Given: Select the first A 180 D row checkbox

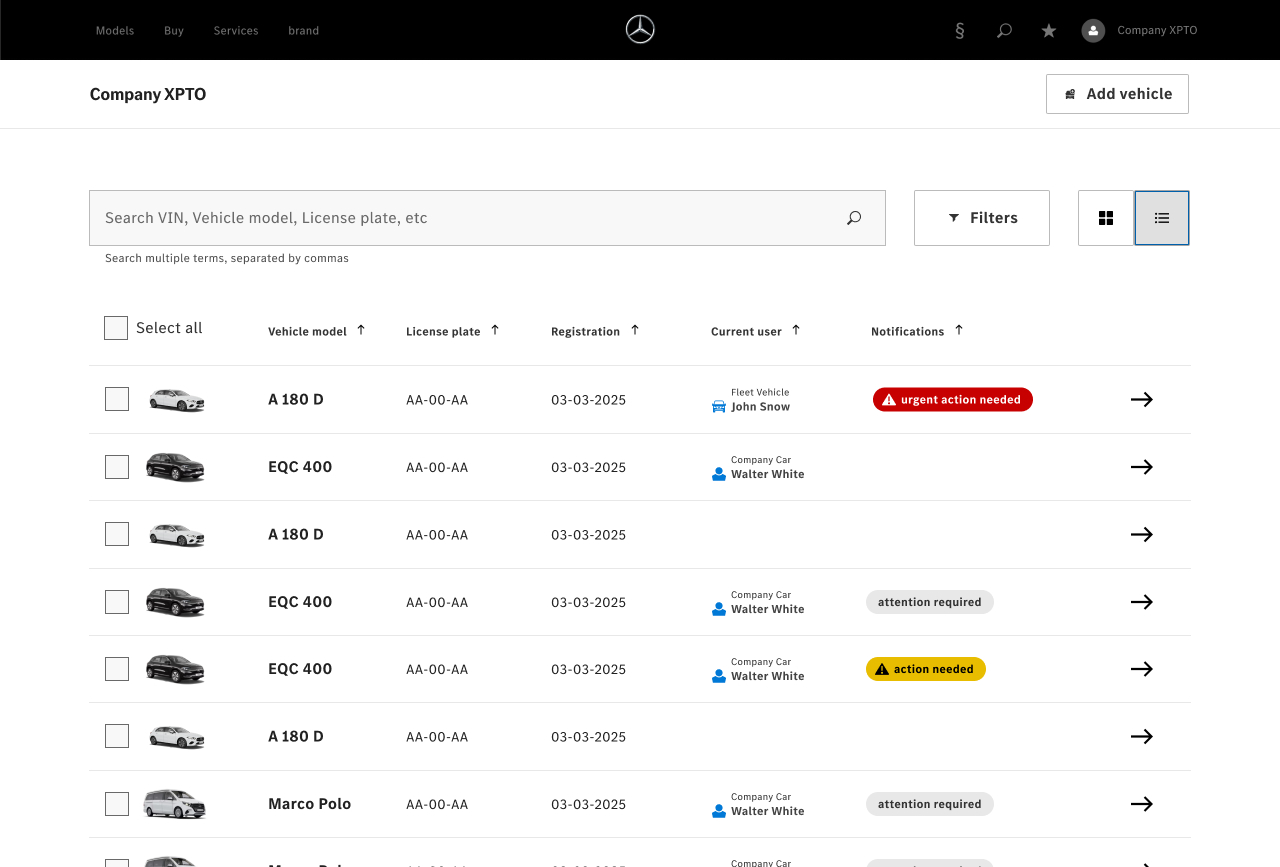Looking at the screenshot, I should (x=117, y=399).
